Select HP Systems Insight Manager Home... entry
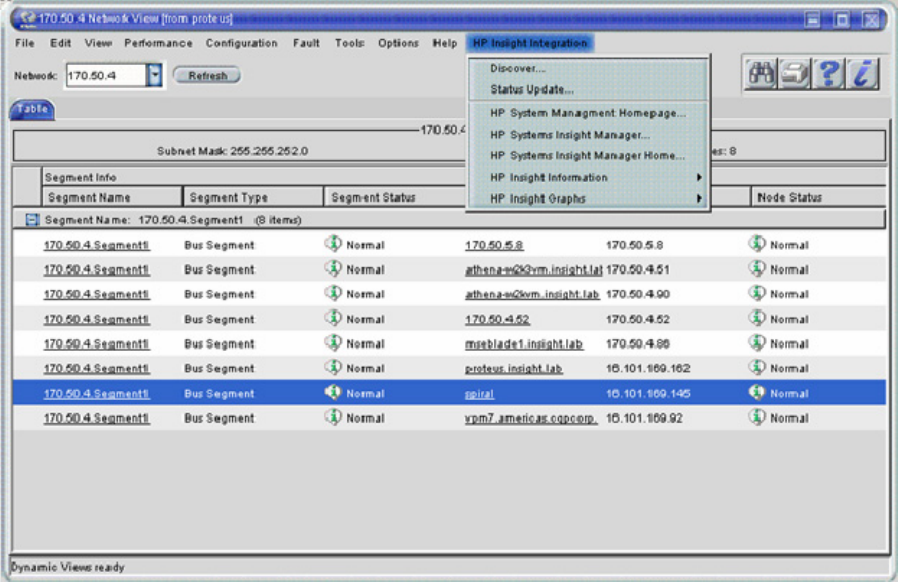This screenshot has width=898, height=582. click(589, 156)
